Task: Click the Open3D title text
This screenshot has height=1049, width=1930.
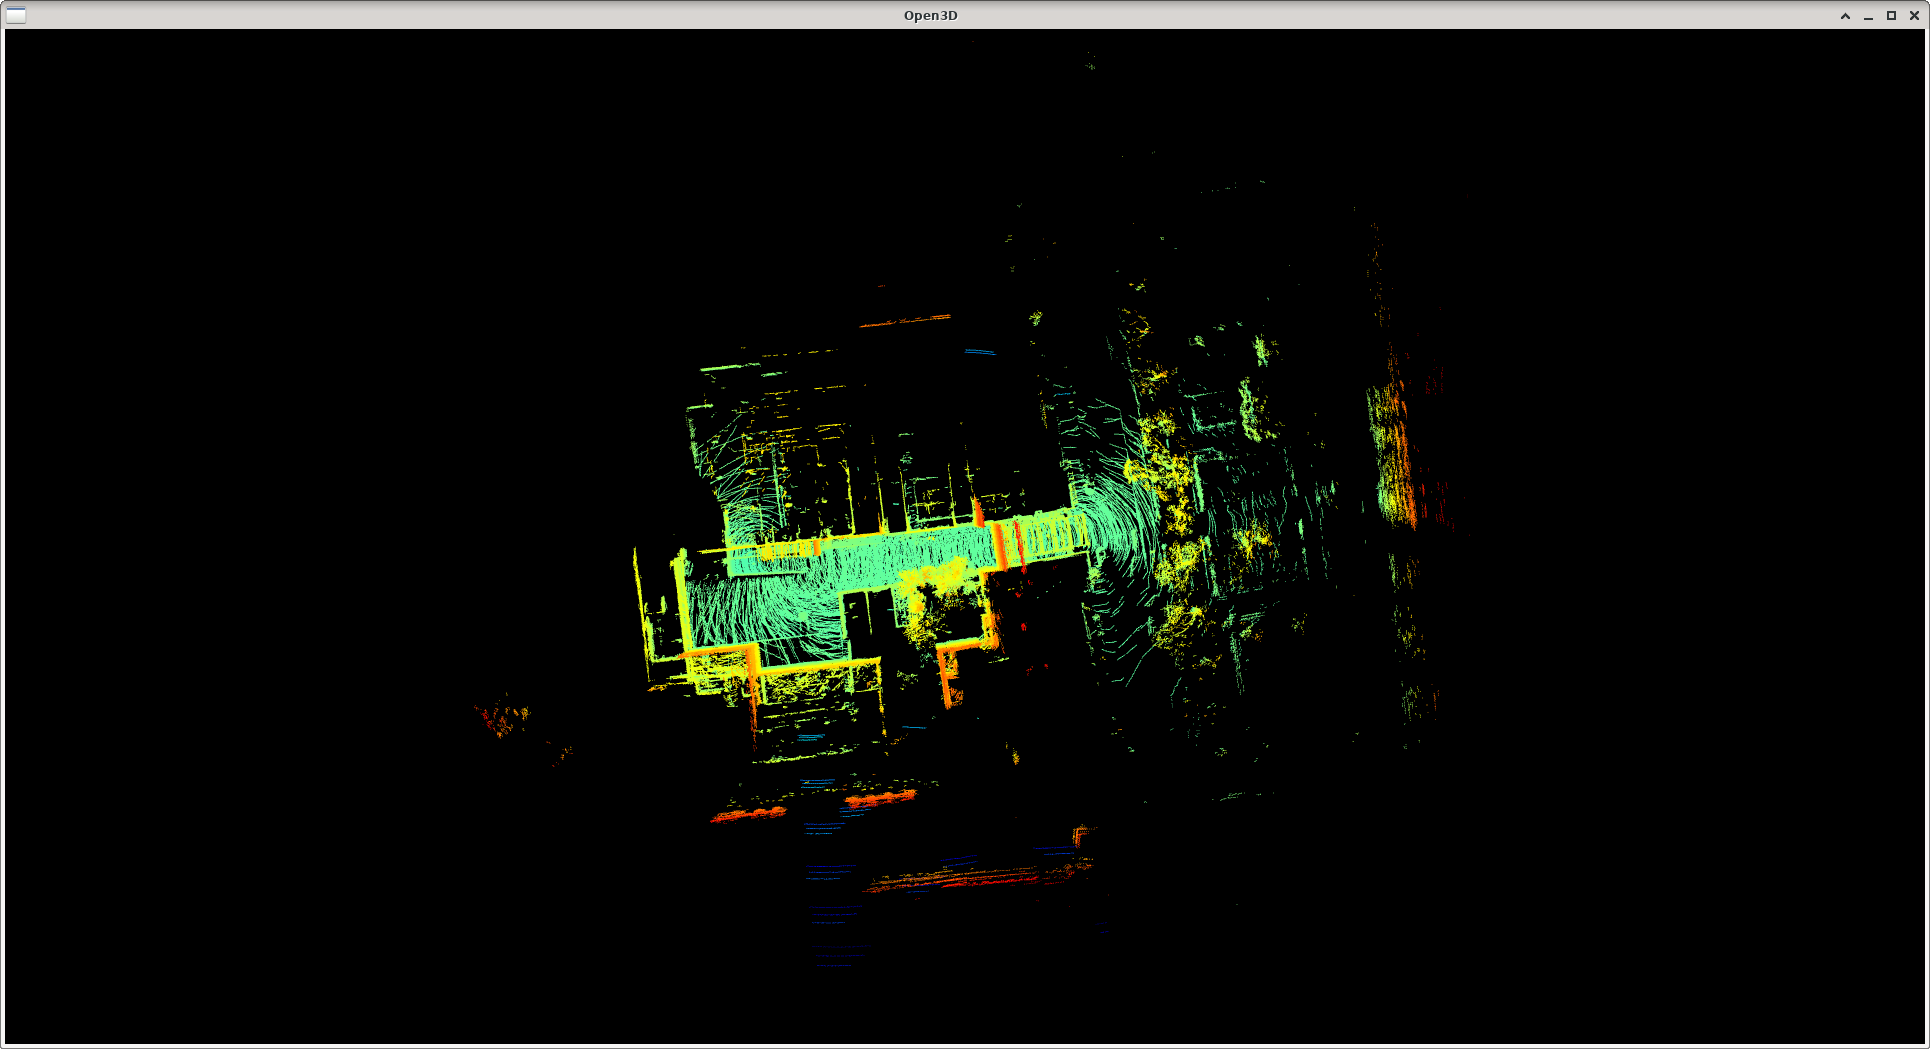Action: (931, 15)
